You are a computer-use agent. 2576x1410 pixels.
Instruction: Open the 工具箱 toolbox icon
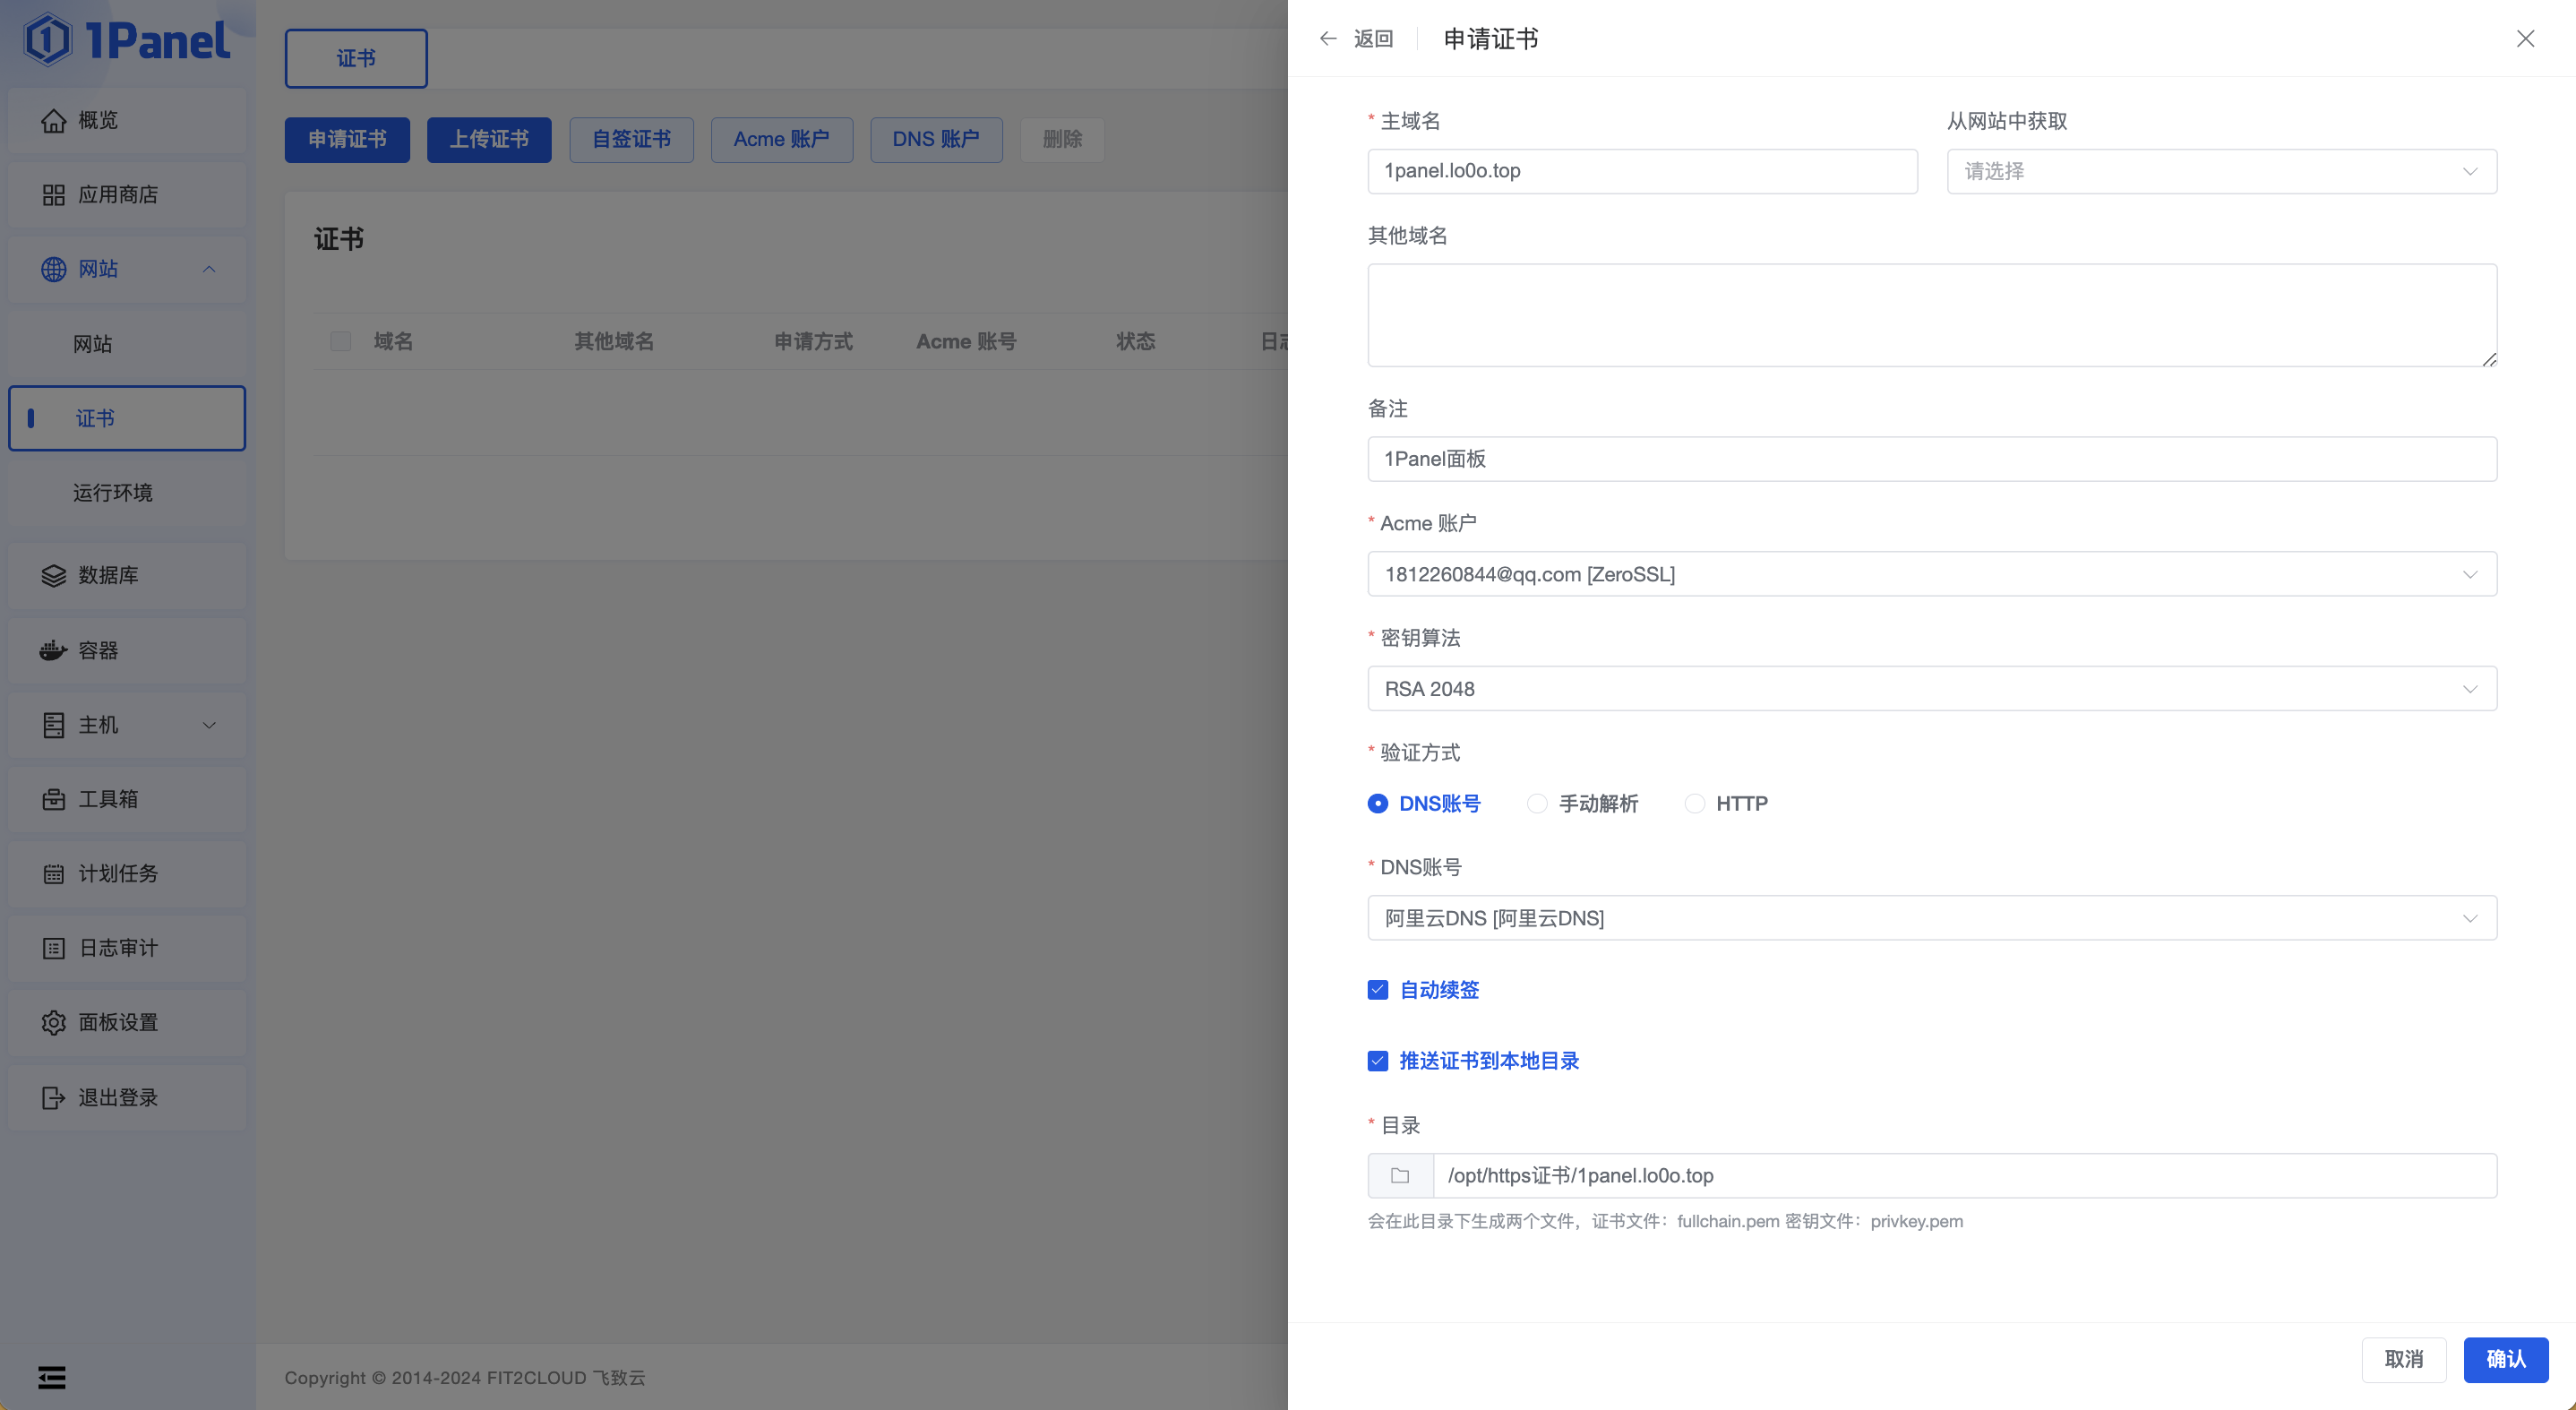54,799
